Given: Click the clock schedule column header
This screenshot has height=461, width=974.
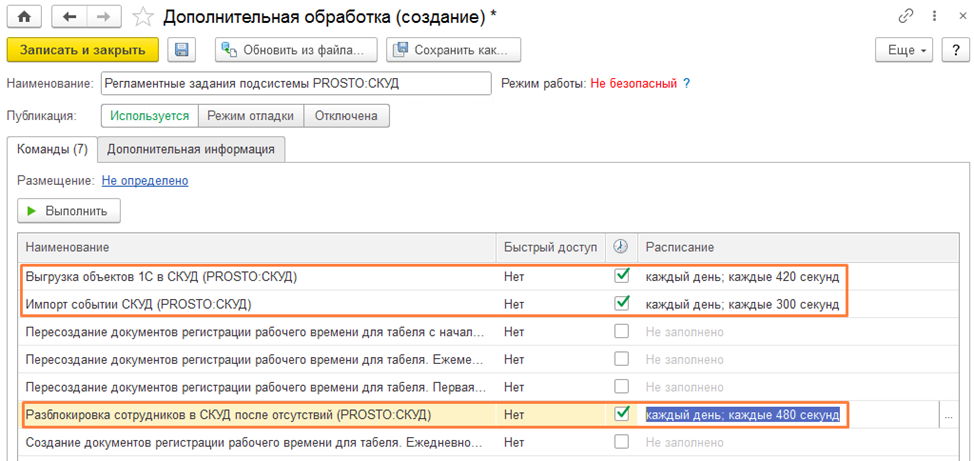Looking at the screenshot, I should (621, 247).
